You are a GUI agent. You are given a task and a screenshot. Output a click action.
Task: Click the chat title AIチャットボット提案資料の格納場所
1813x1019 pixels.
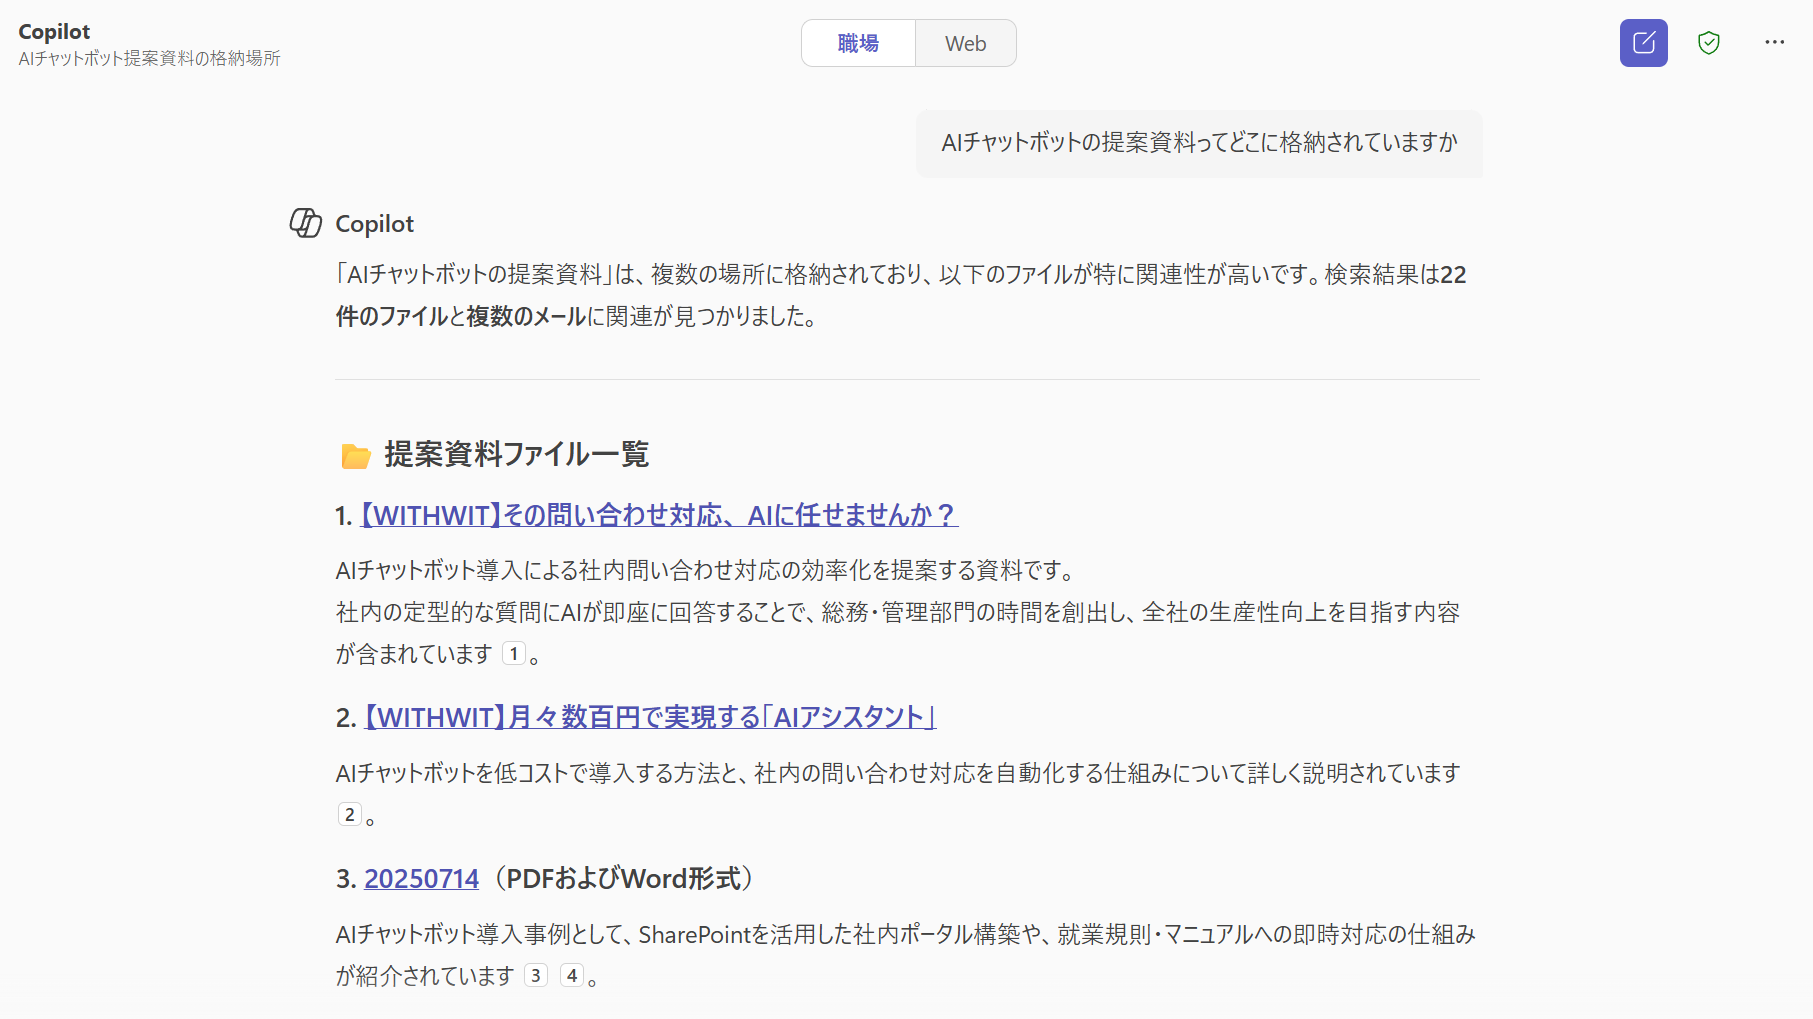[x=149, y=58]
